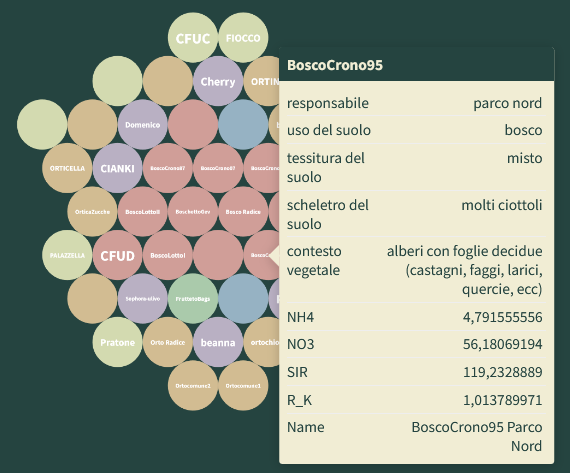Click the Cherry bubble

pos(218,81)
